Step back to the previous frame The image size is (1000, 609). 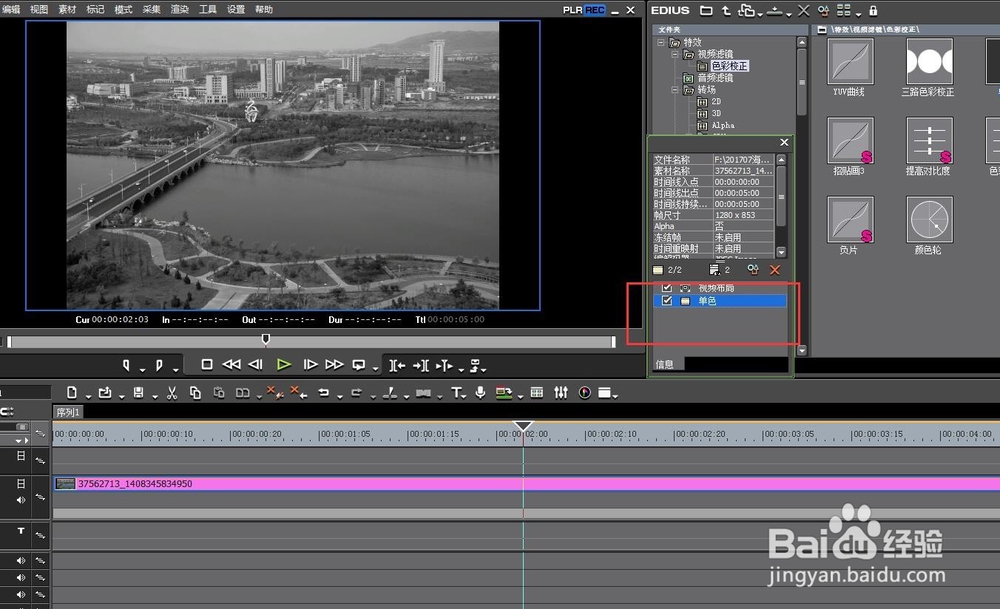click(256, 365)
